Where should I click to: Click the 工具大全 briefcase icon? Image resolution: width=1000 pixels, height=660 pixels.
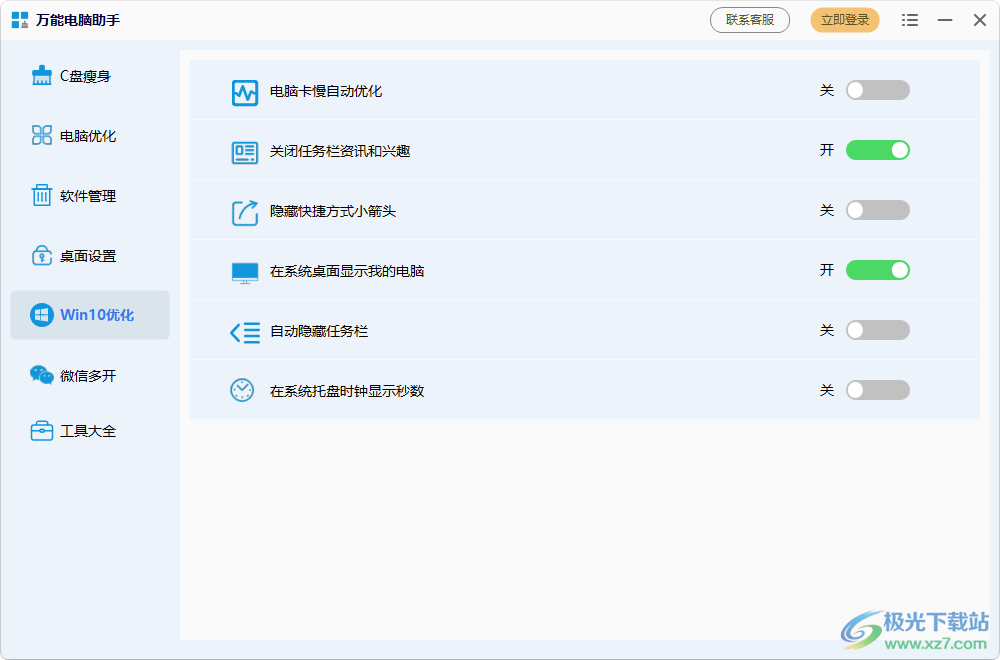pos(41,430)
